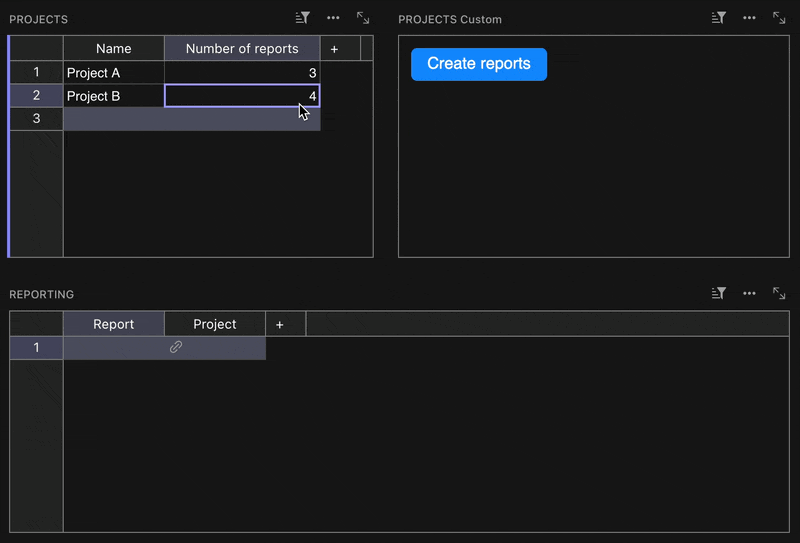The image size is (800, 543).
Task: Select row 1 number in PROJECTS table
Action: click(37, 73)
